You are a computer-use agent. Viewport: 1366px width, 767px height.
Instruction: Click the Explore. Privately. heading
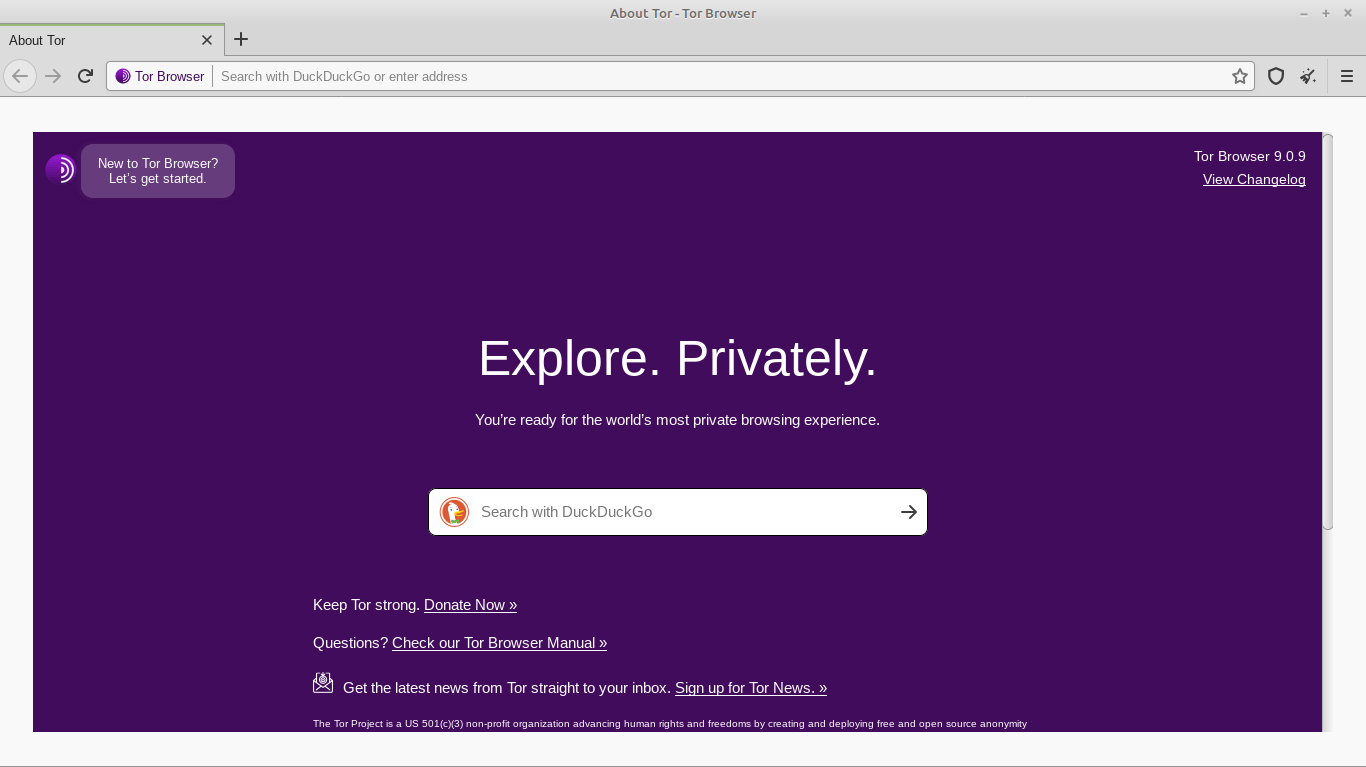coord(678,358)
